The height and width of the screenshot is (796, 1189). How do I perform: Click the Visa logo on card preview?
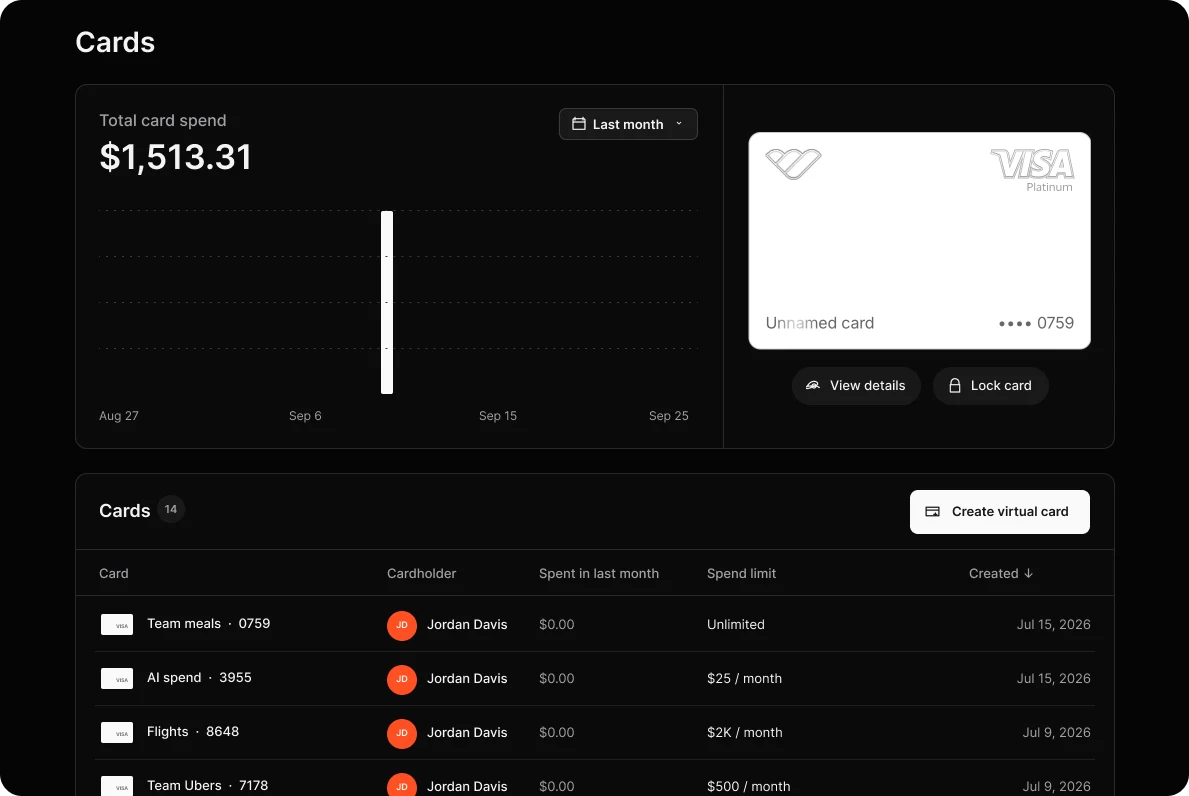click(1032, 165)
